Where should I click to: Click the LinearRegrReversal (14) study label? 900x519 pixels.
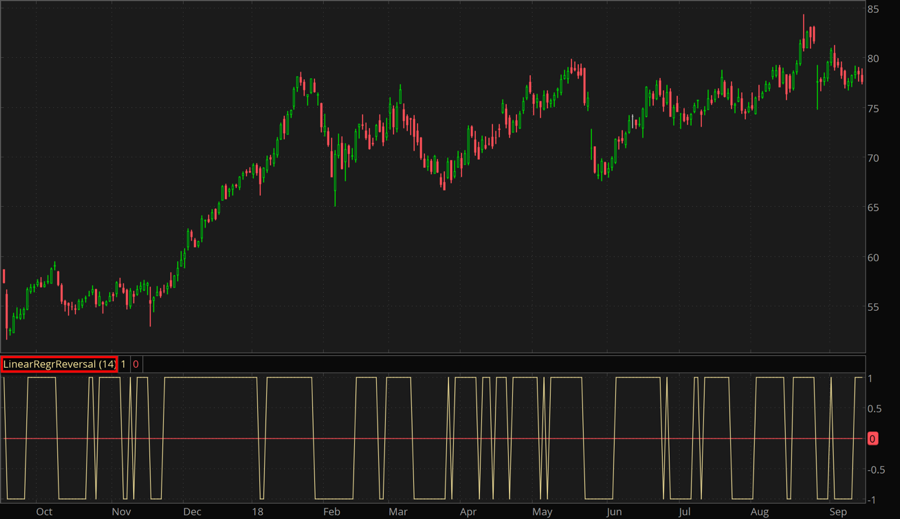[60, 364]
